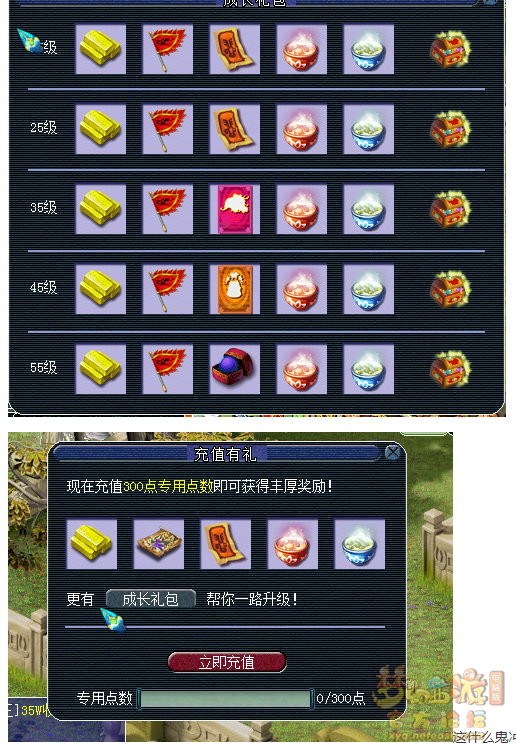Select the gold bars in the 35级 row
The height and width of the screenshot is (748, 516).
[x=101, y=209]
